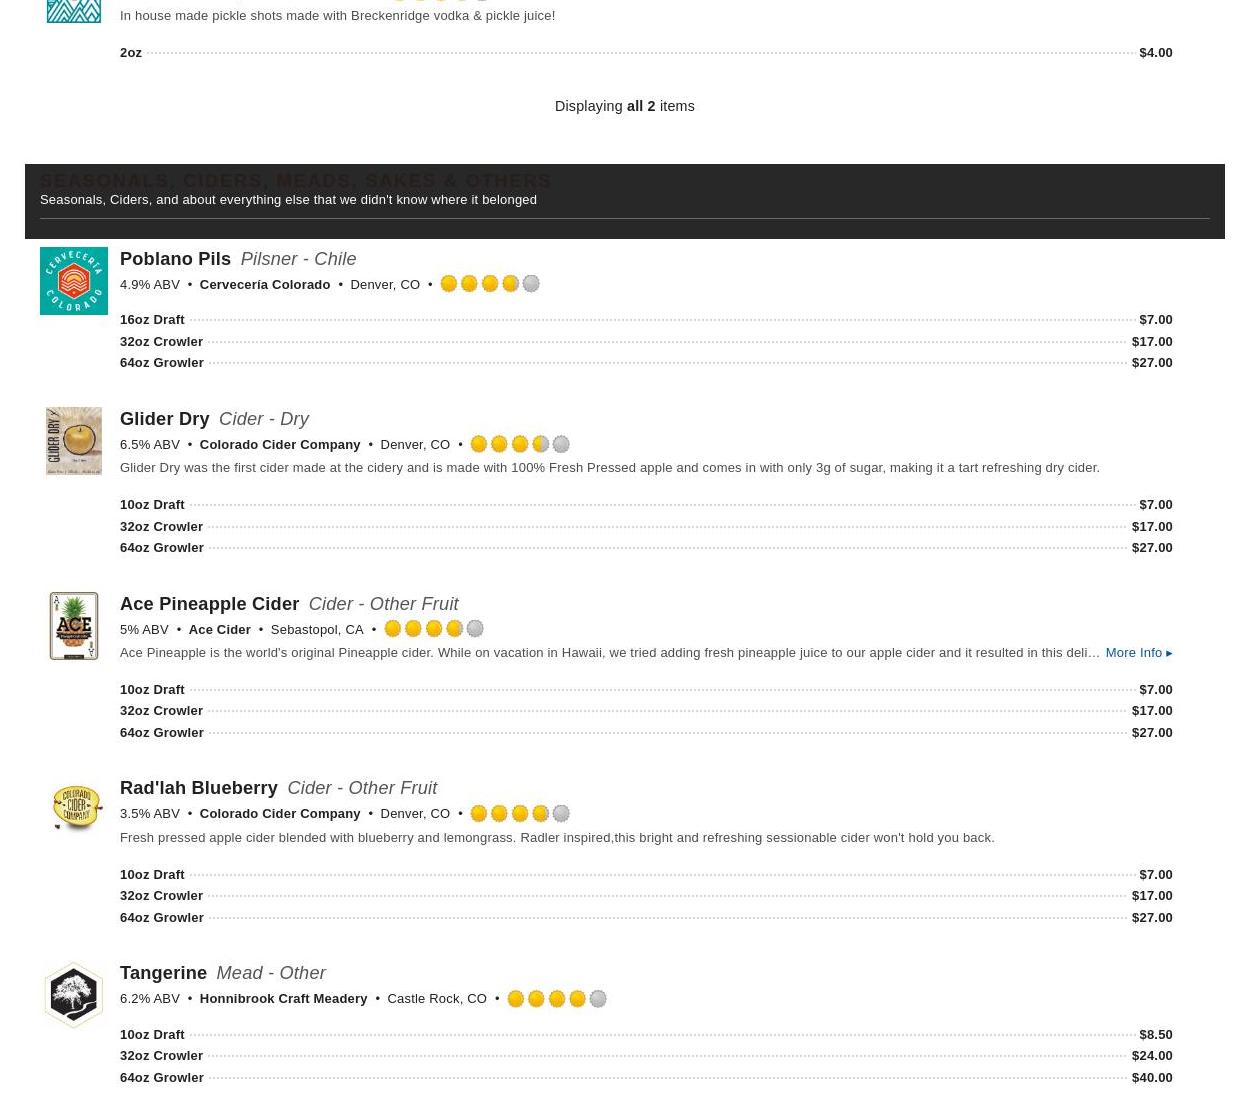Click Honnibrook Craft Meadery brewery name
The width and height of the screenshot is (1250, 1097).
click(283, 998)
